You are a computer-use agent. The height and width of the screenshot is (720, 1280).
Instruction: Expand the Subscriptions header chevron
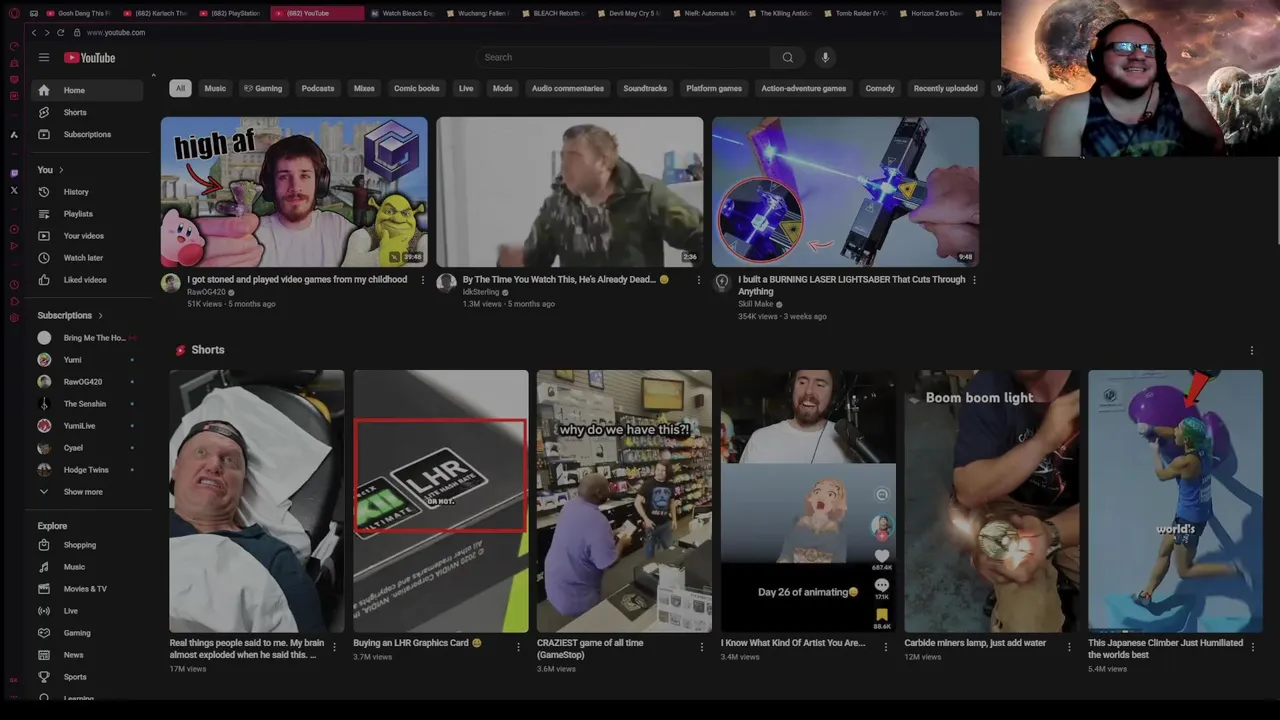[100, 316]
